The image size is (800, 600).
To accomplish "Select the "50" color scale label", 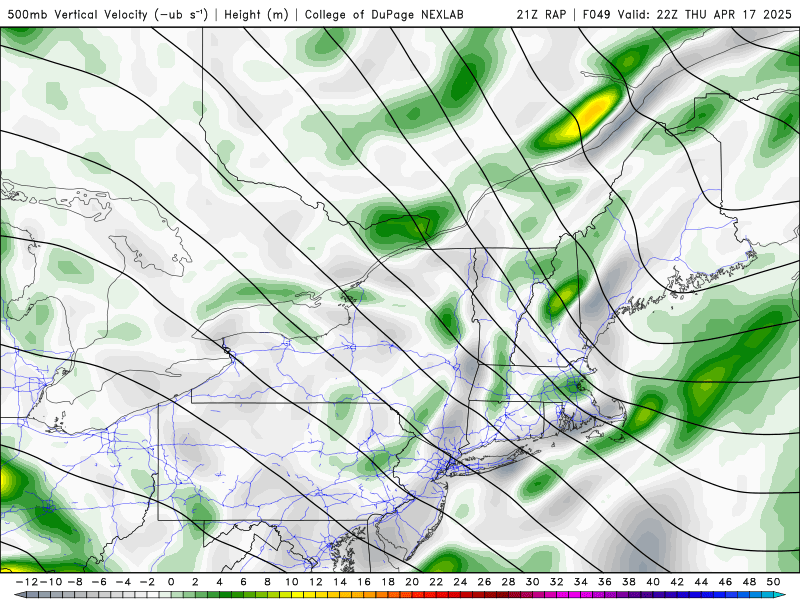I will 773,582.
